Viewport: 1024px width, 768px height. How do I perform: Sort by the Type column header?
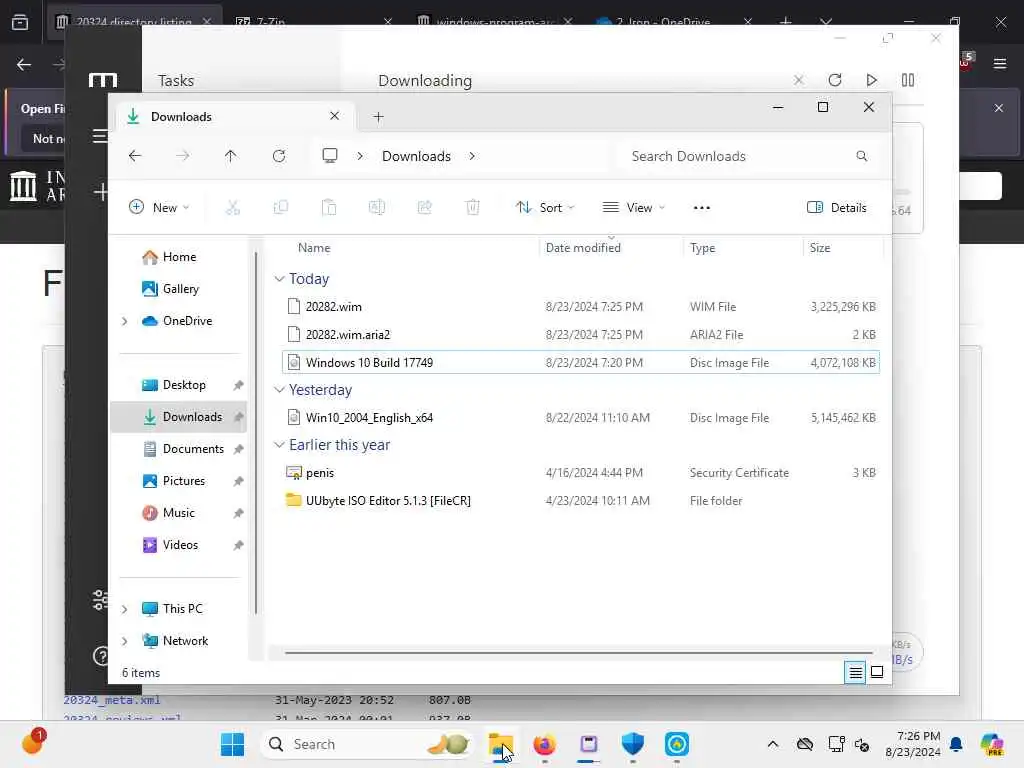[x=702, y=248]
